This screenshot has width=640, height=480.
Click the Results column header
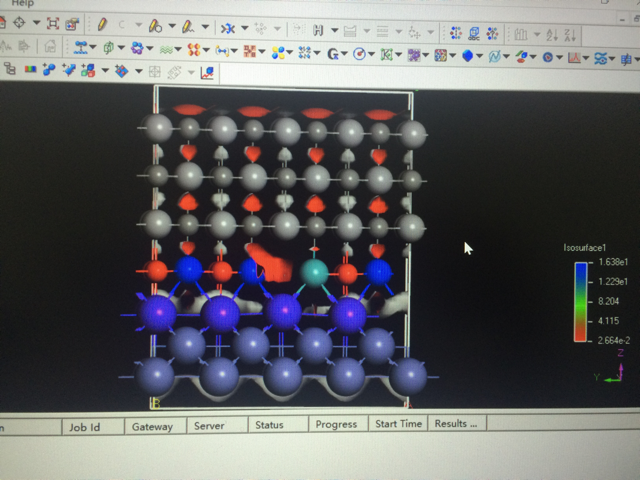click(x=456, y=423)
